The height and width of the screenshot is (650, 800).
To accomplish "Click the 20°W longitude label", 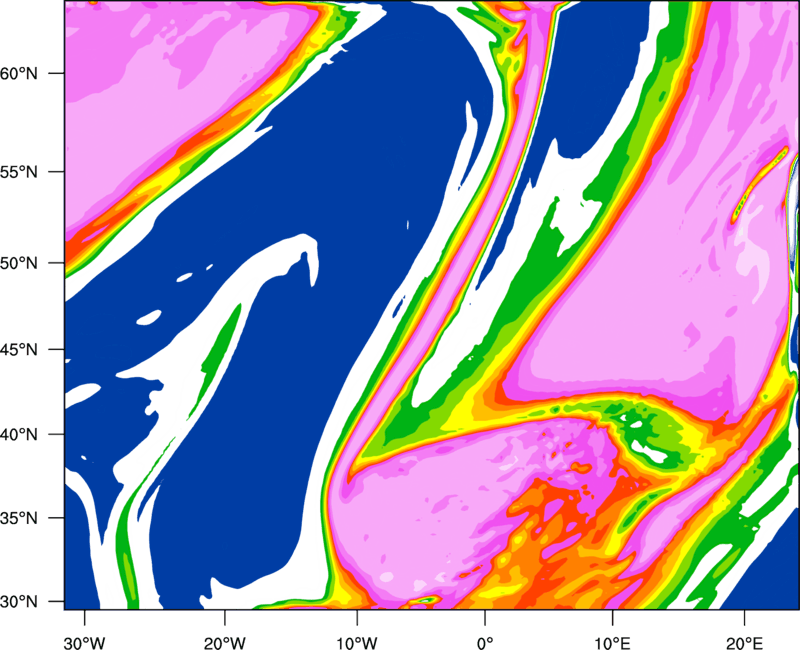I will tap(224, 643).
